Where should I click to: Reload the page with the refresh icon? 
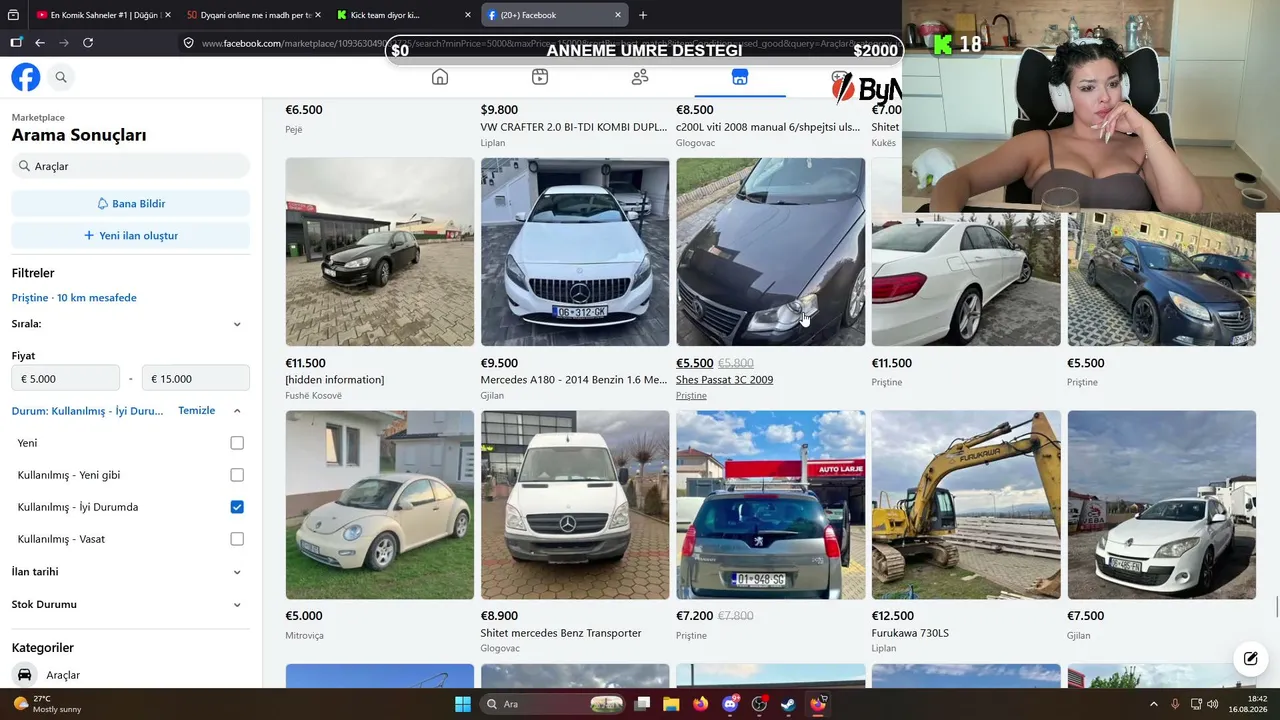point(88,43)
